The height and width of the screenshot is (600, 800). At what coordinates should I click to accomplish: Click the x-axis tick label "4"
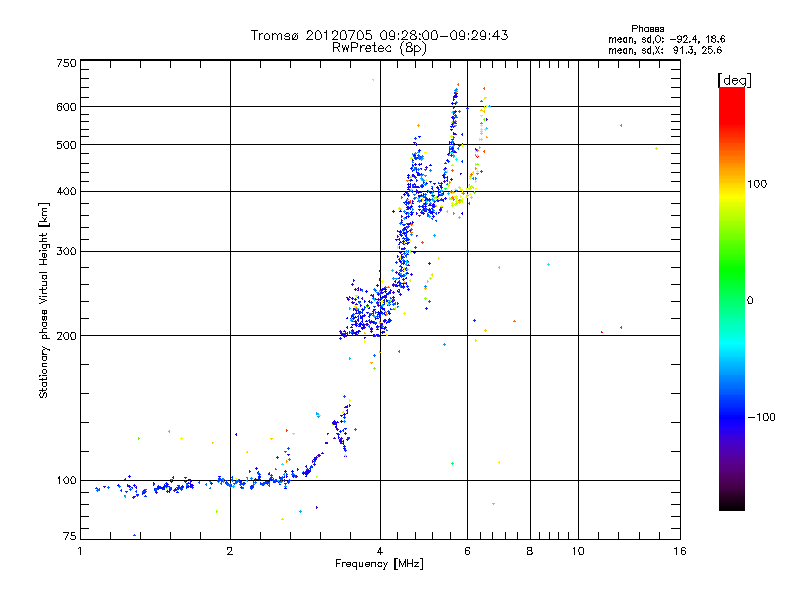click(380, 551)
